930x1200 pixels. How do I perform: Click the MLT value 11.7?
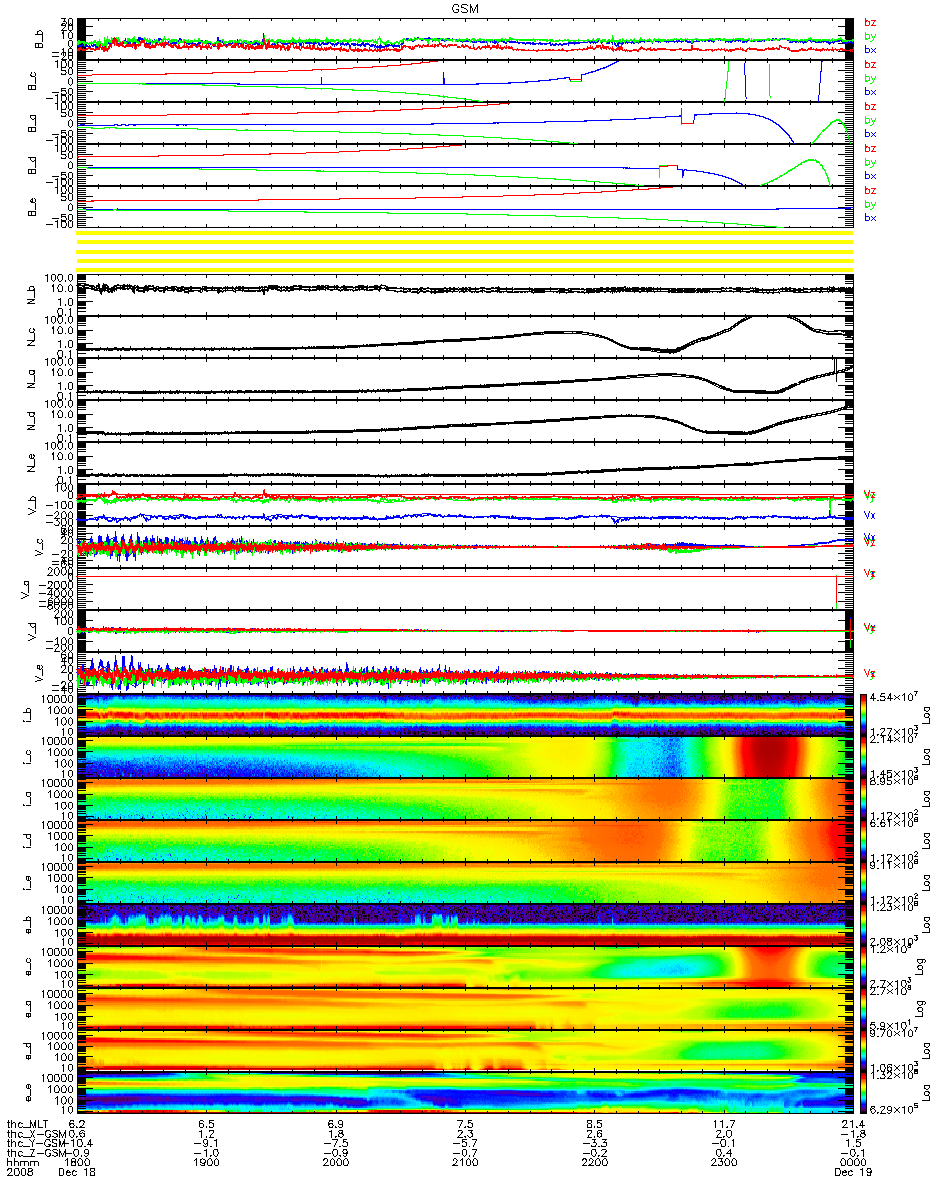pyautogui.click(x=724, y=1125)
